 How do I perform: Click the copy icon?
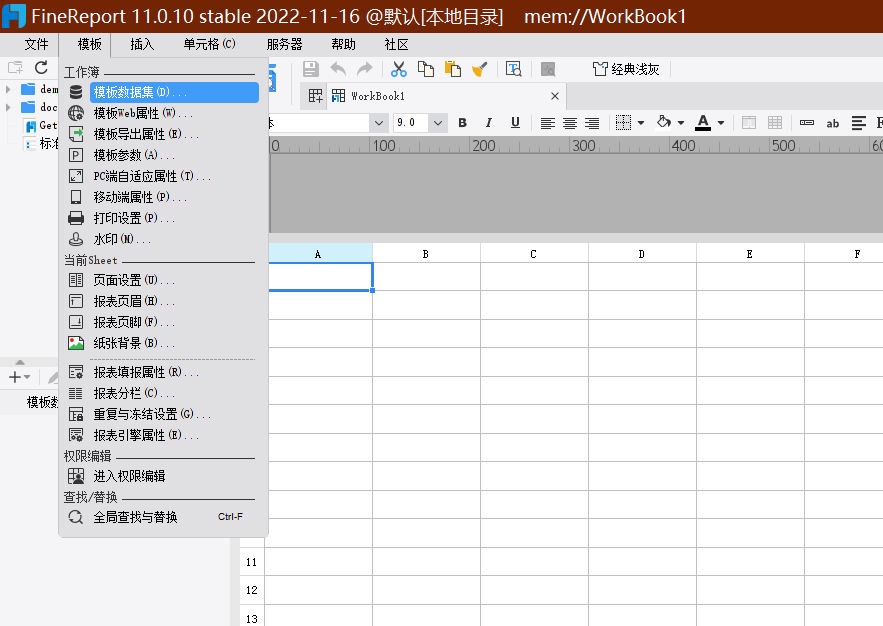[x=426, y=69]
